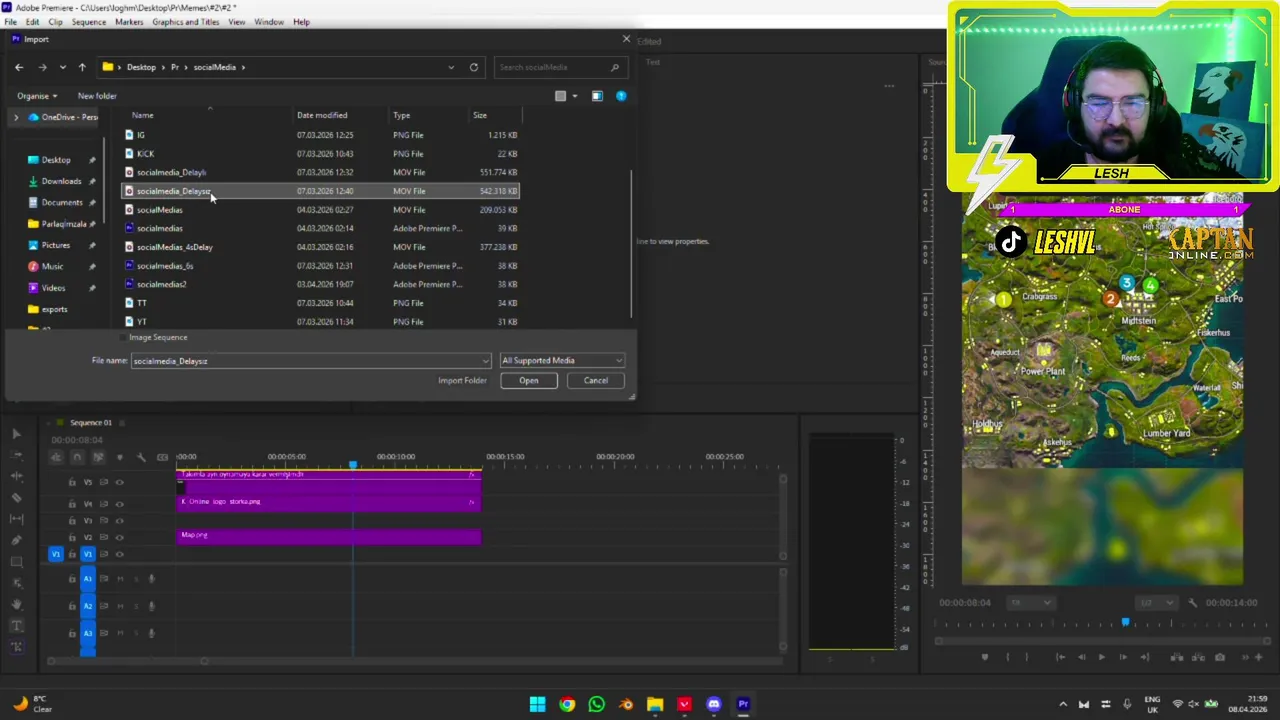1280x720 pixels.
Task: Enable voice-over record on track A3
Action: click(152, 632)
